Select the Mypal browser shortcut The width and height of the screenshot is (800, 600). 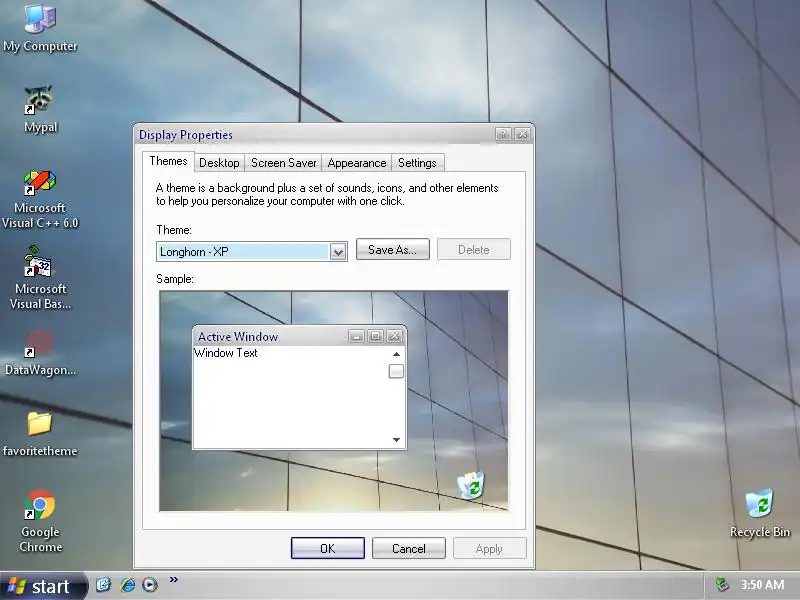[x=40, y=109]
